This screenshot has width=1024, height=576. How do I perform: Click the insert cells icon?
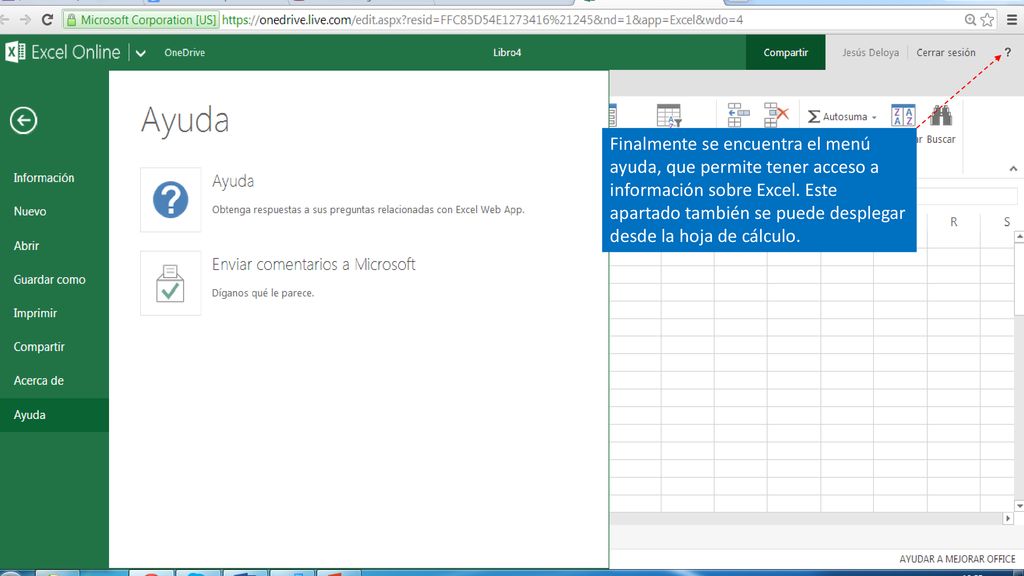(738, 115)
